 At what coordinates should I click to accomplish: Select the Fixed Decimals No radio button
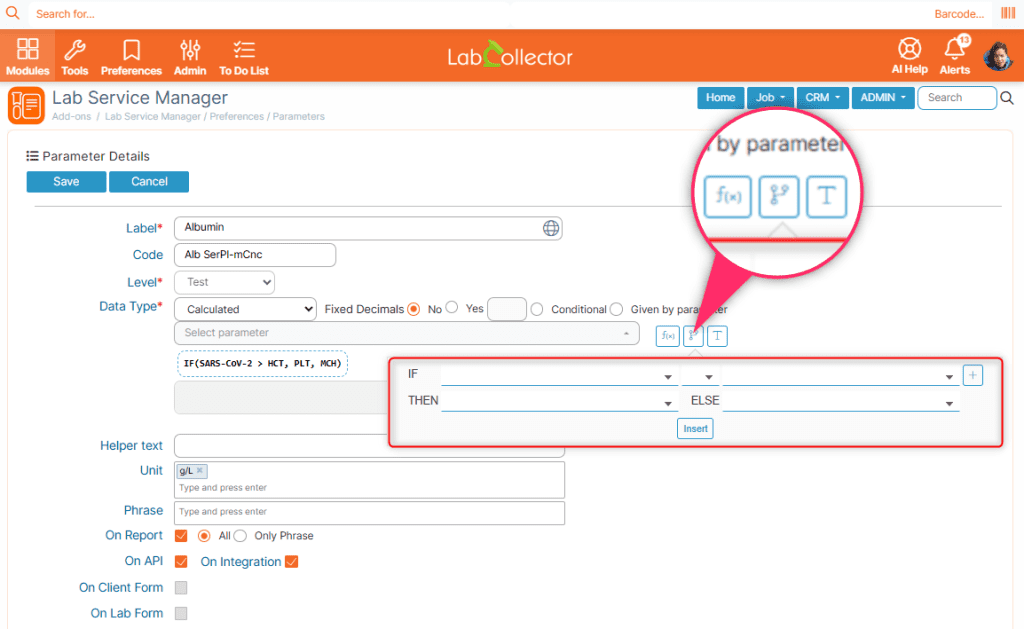(x=413, y=309)
